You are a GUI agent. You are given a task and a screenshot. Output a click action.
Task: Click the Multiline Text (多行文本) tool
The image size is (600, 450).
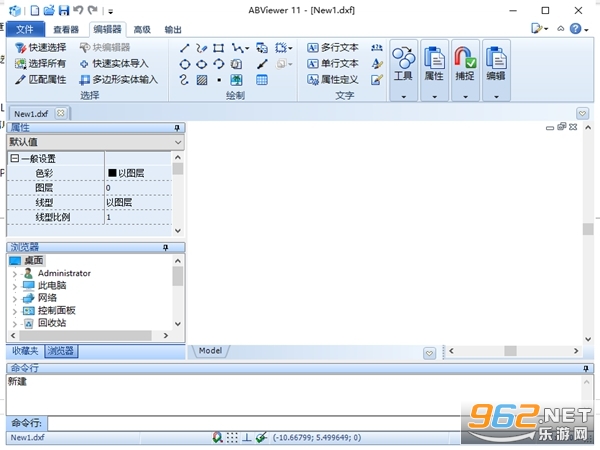click(333, 48)
